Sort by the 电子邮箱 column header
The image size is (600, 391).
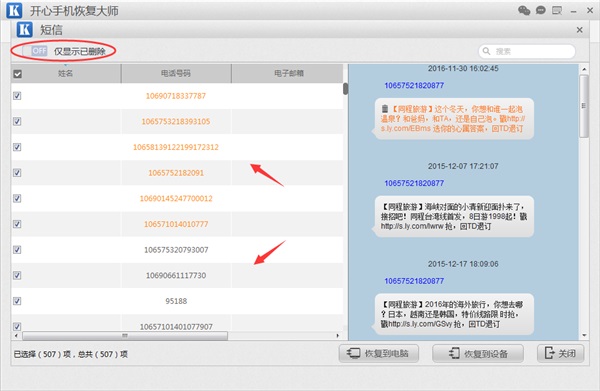[x=288, y=73]
